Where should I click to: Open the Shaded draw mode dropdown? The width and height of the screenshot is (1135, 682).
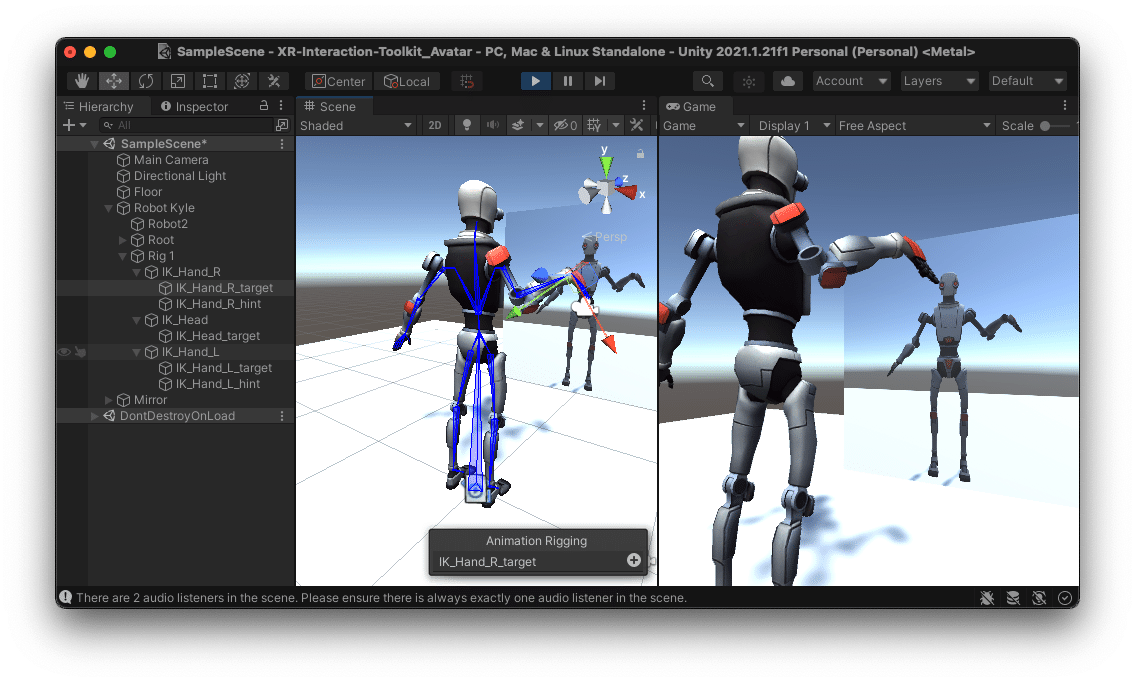[355, 125]
